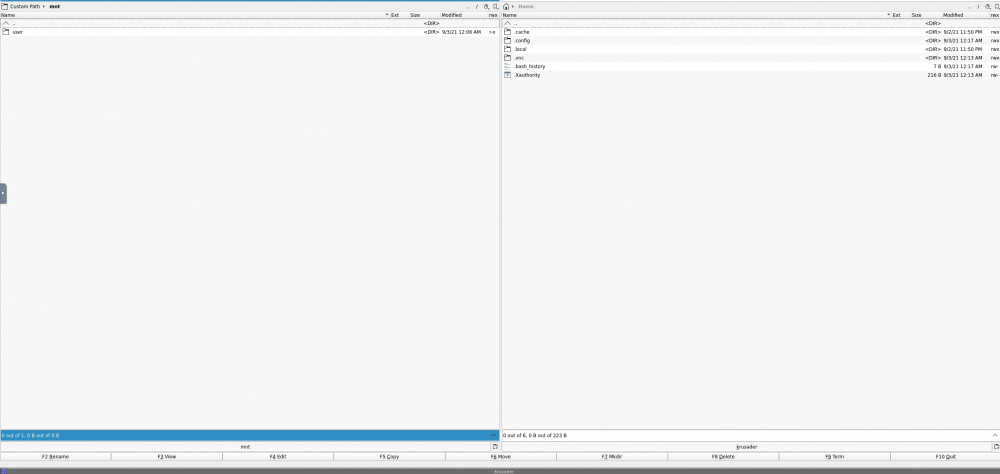Click the F9 Term button
Image resolution: width=1000 pixels, height=474 pixels.
pos(834,457)
